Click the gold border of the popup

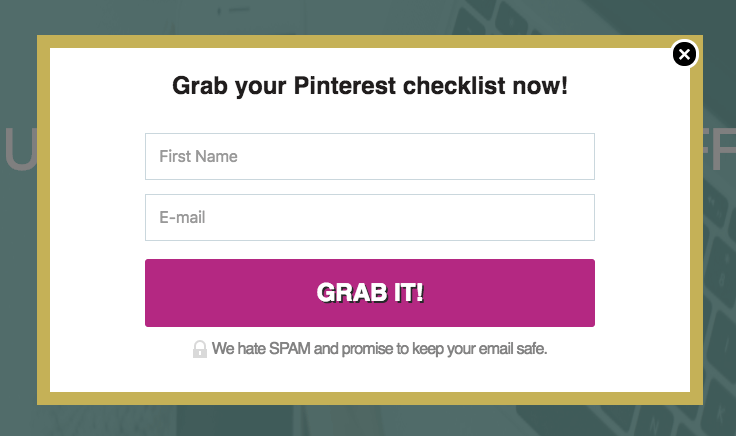point(43,220)
